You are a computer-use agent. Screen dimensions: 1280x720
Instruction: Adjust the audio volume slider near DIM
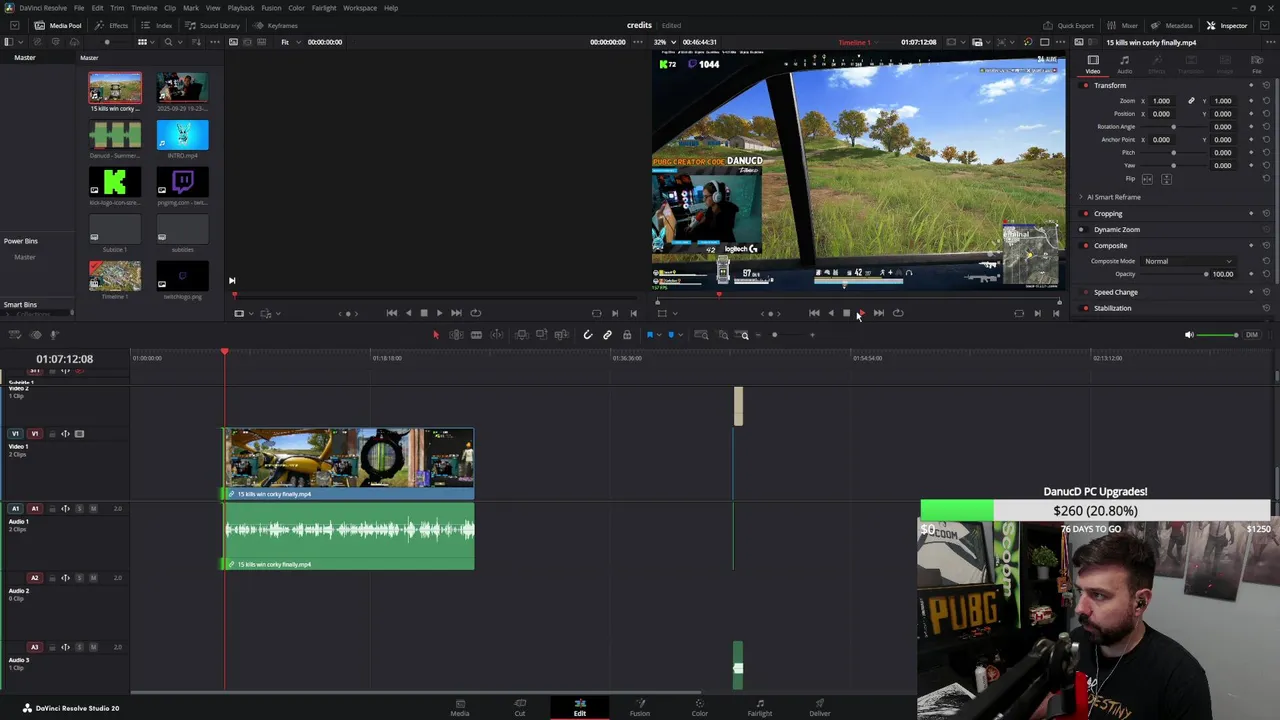coord(1217,335)
